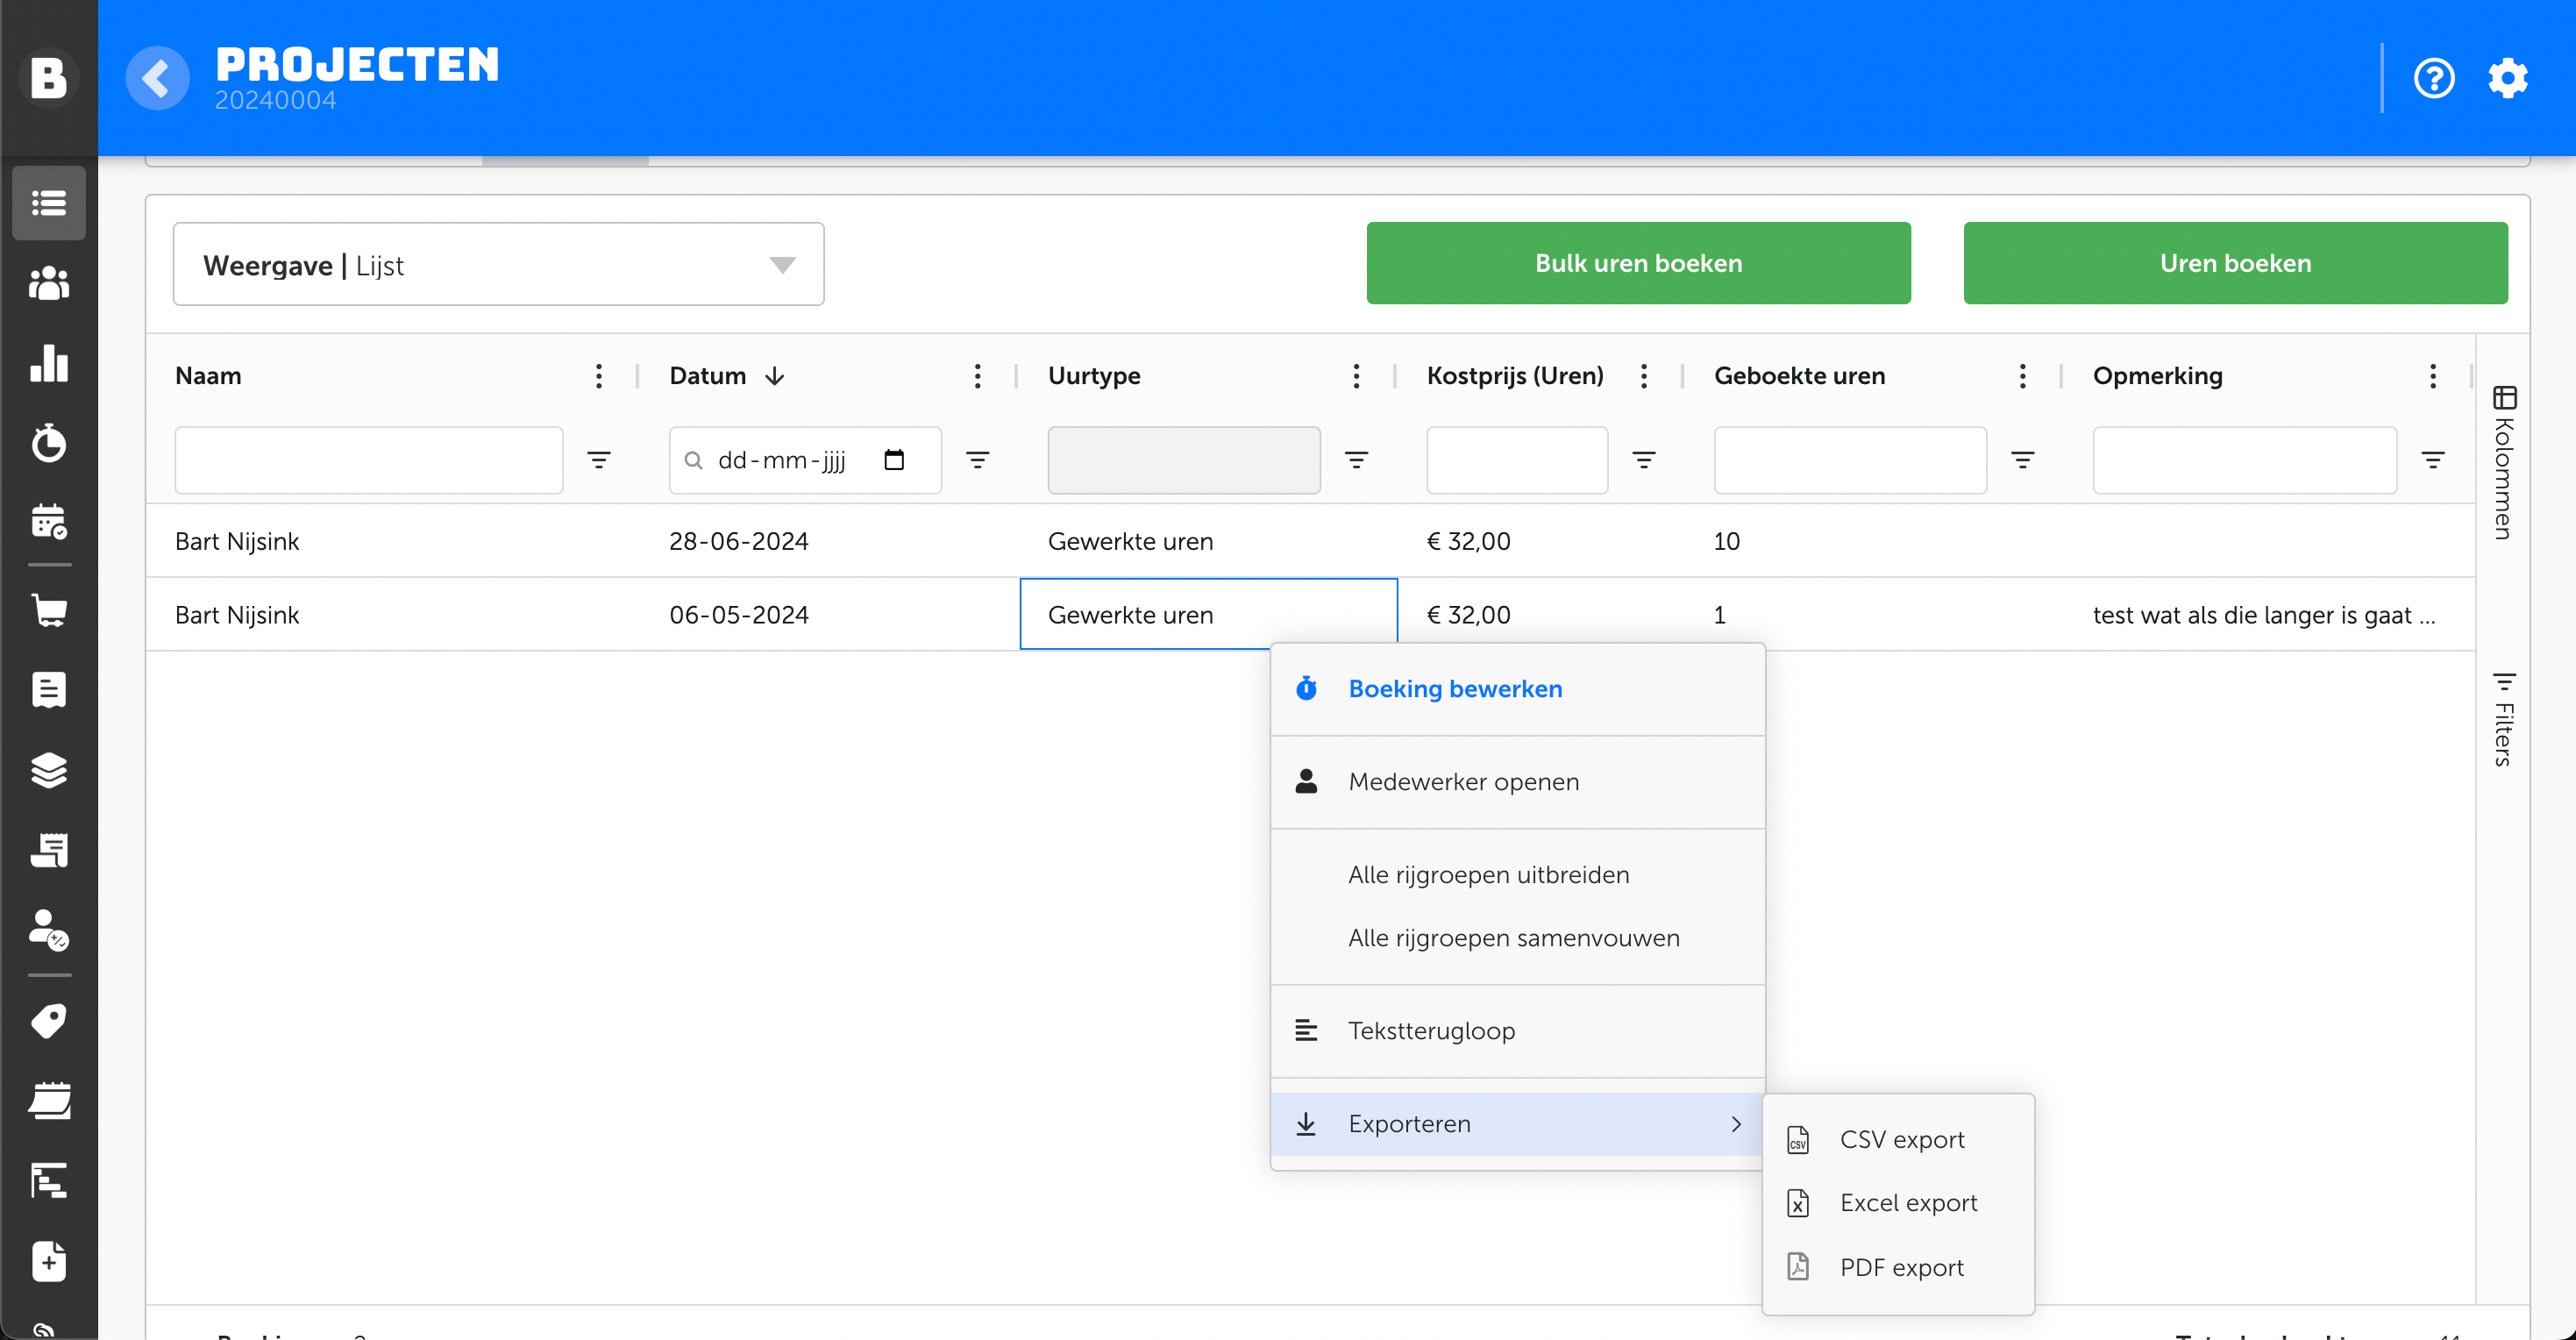
Task: Open the Weergave Lijst dropdown
Action: [x=498, y=264]
